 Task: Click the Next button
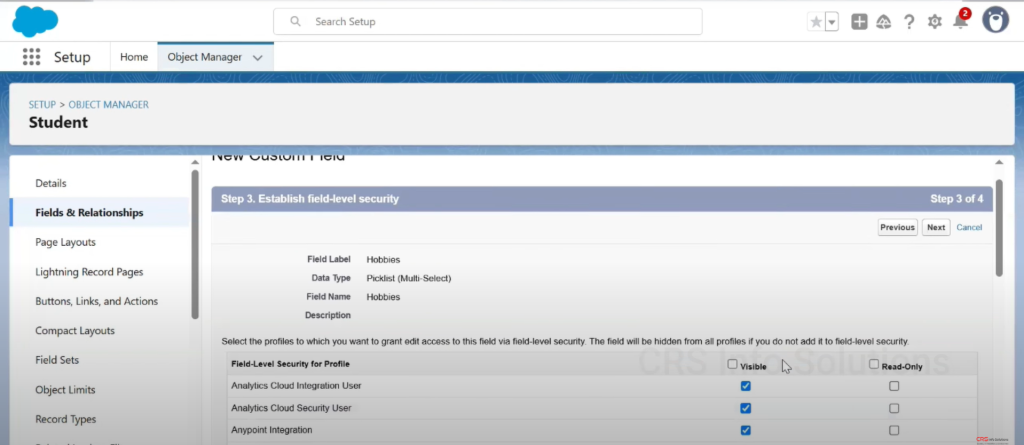tap(935, 227)
